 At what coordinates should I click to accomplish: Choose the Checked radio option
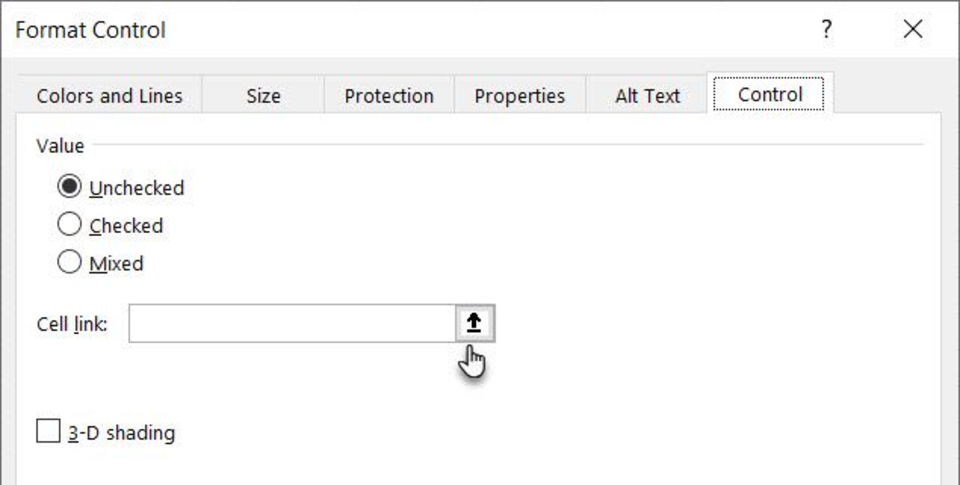coord(69,225)
